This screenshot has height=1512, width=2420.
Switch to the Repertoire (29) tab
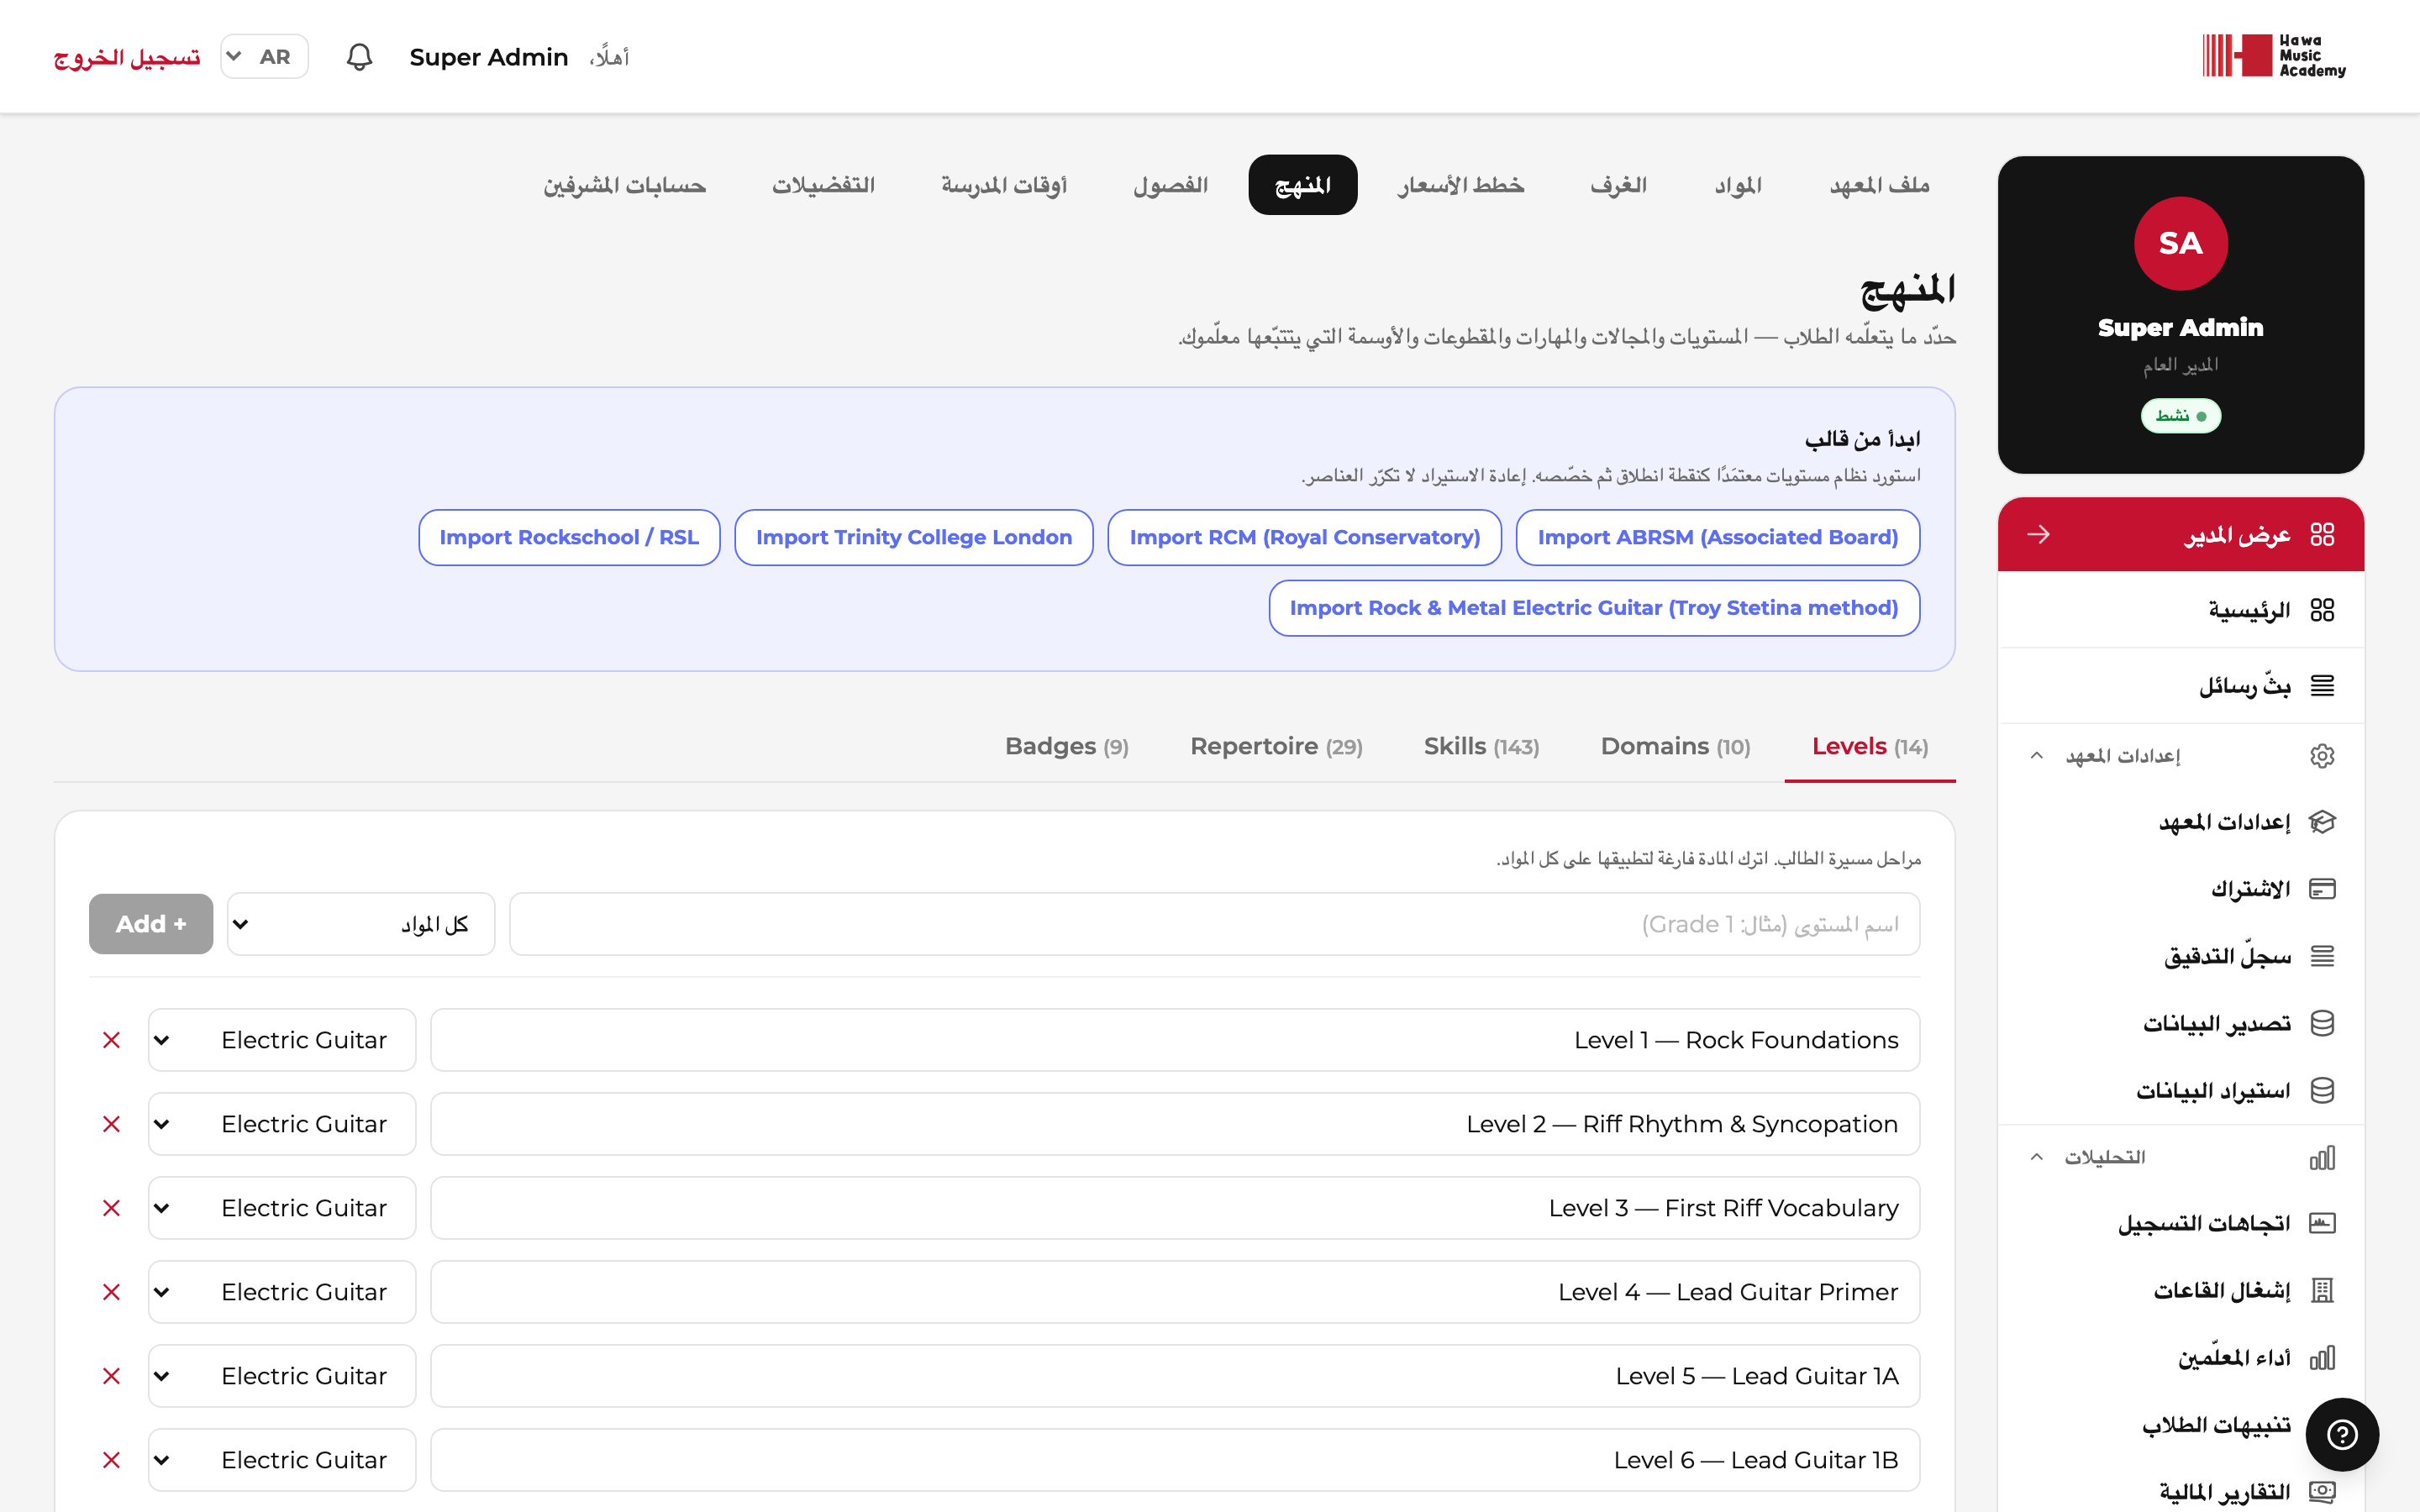click(1276, 746)
